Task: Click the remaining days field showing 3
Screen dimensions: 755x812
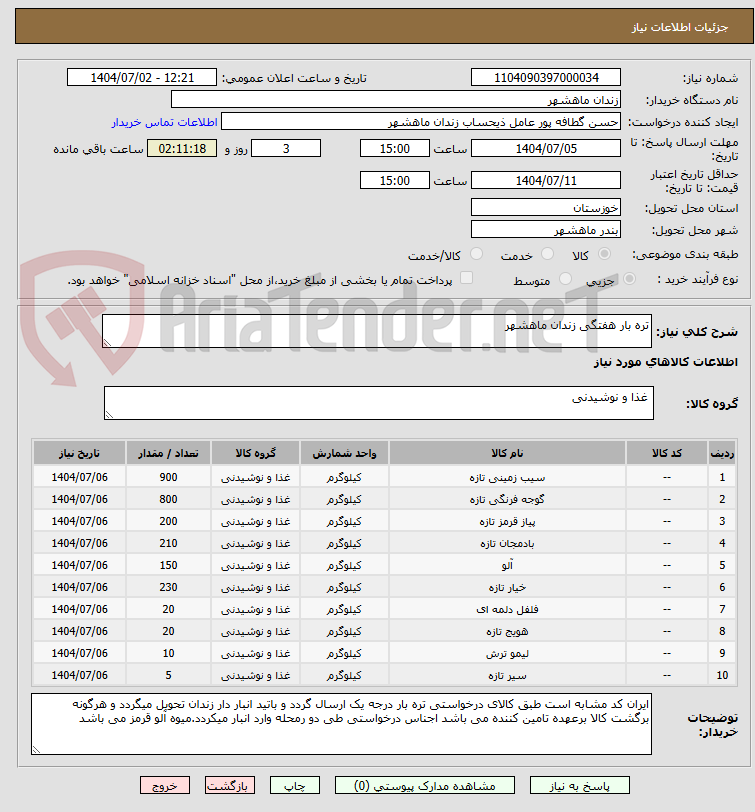Action: 286,149
